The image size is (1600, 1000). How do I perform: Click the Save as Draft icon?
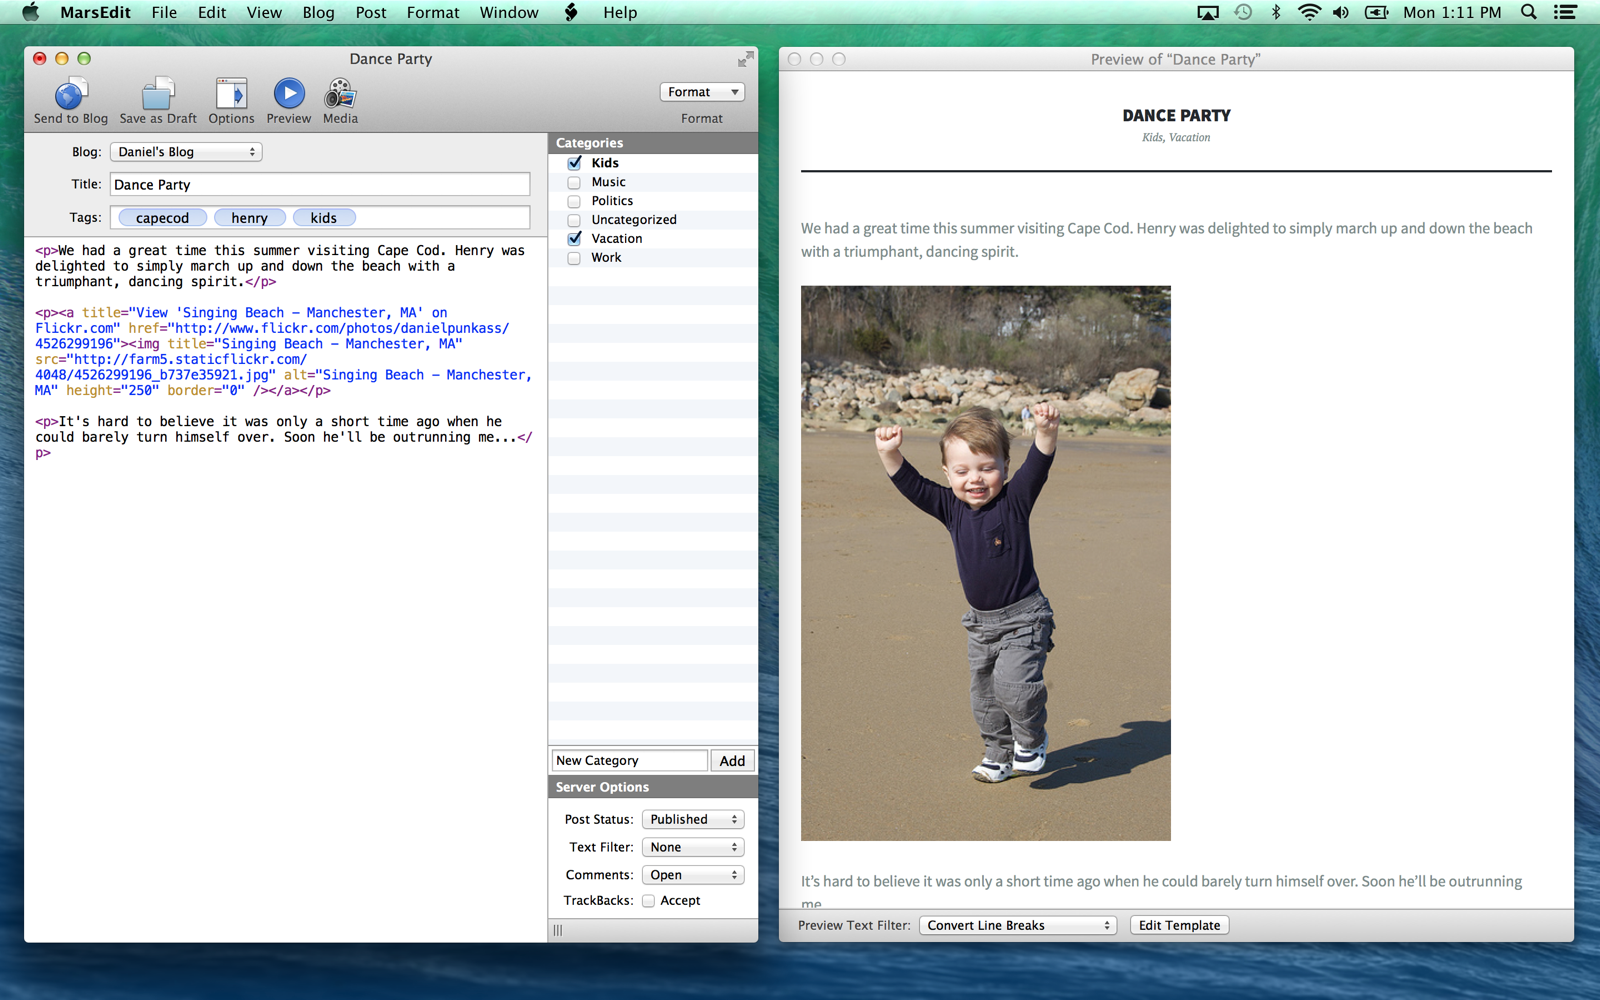click(158, 95)
